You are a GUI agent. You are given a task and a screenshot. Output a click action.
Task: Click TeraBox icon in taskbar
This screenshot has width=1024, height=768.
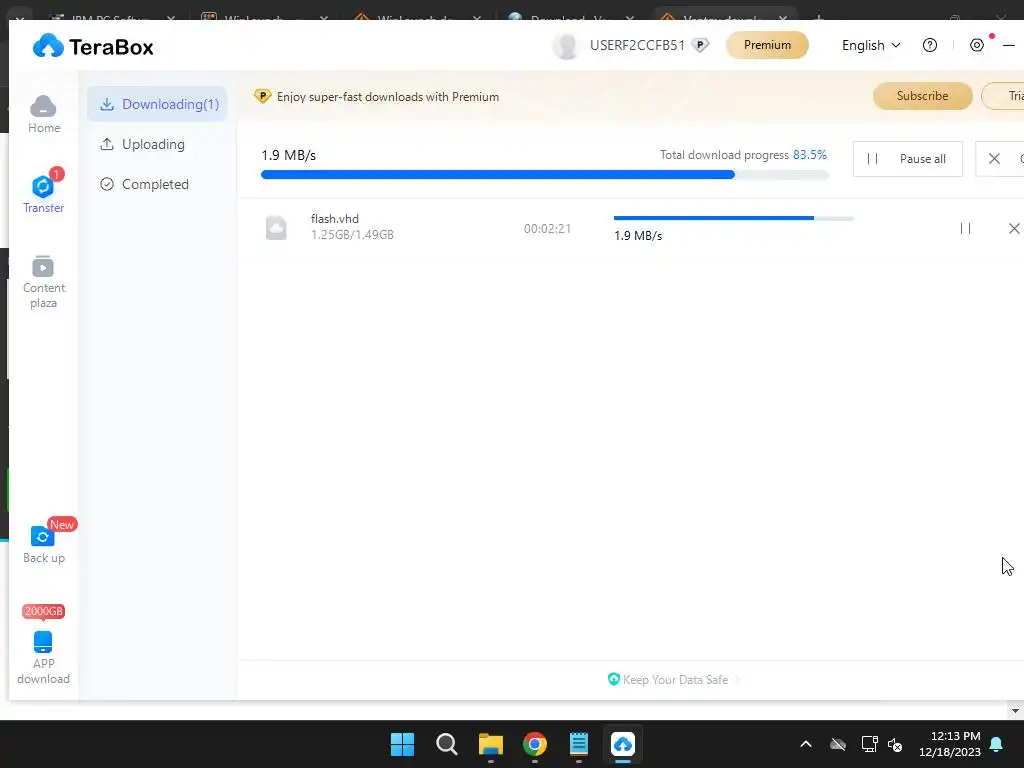click(x=623, y=744)
